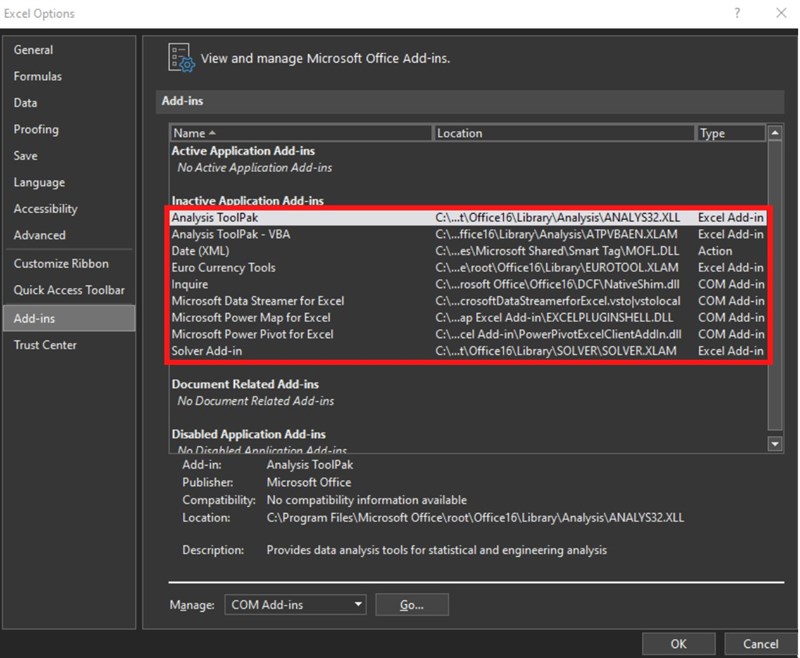Click the help question mark icon
800x658 pixels.
737,14
